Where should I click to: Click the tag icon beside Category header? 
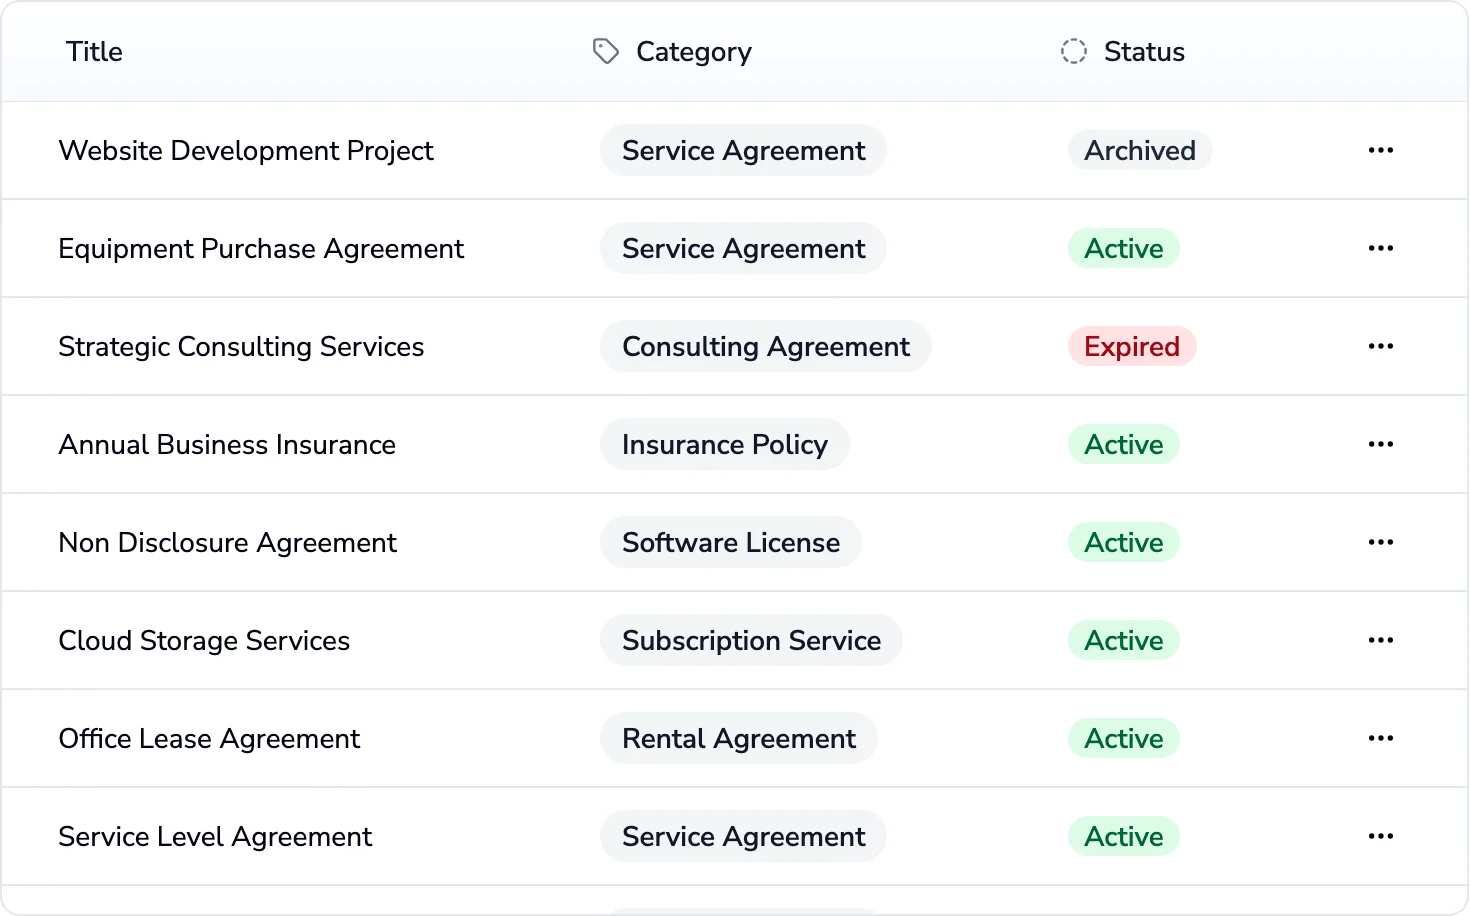click(x=606, y=51)
